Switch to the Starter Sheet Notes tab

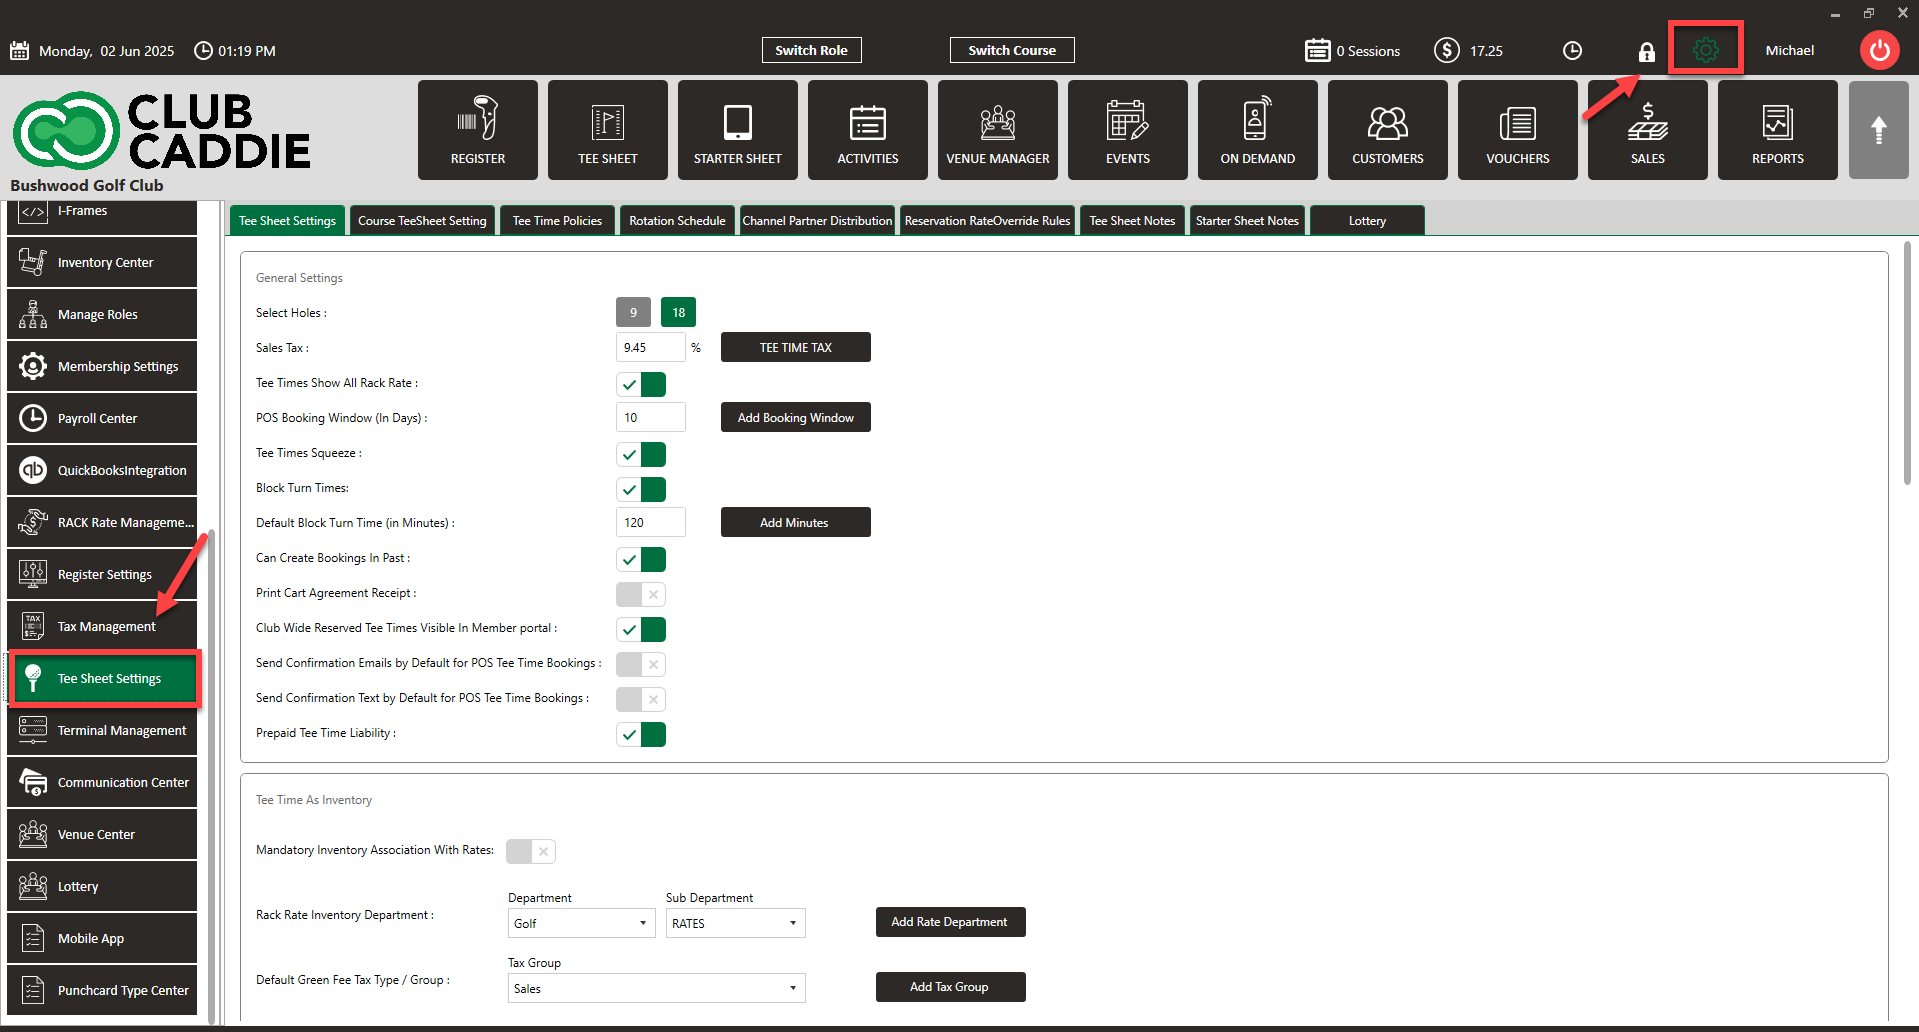[x=1247, y=220]
